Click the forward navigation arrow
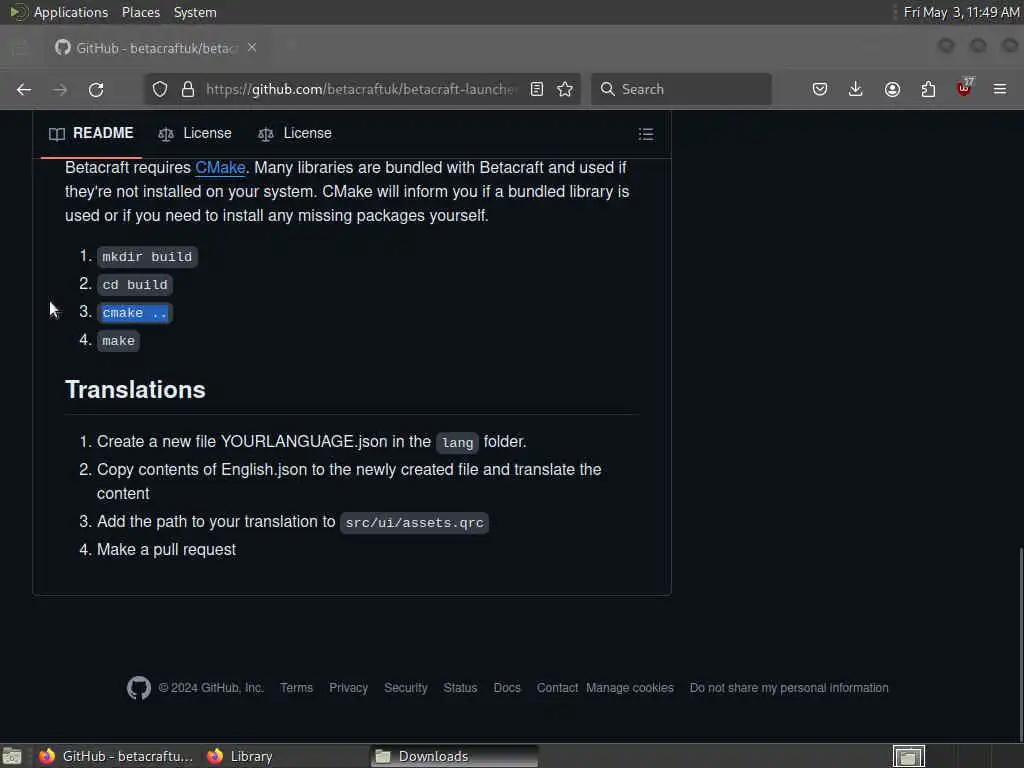 [60, 89]
